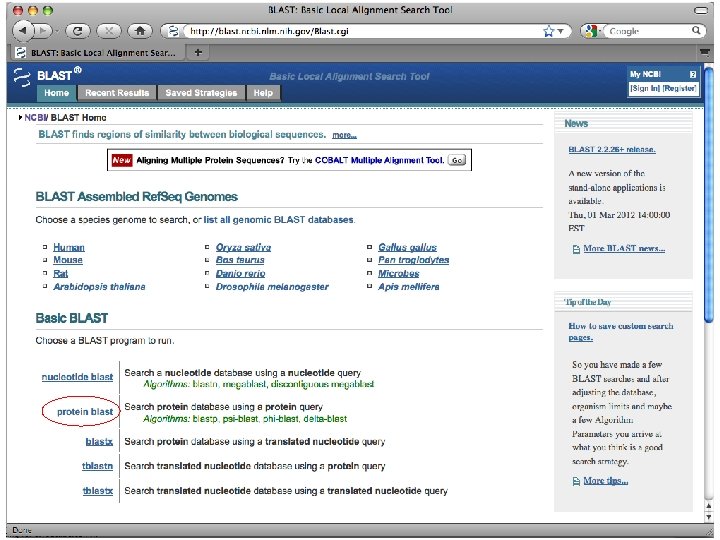Click the scrollbar down arrow
Viewport: 720px width, 540px height.
tap(709, 517)
